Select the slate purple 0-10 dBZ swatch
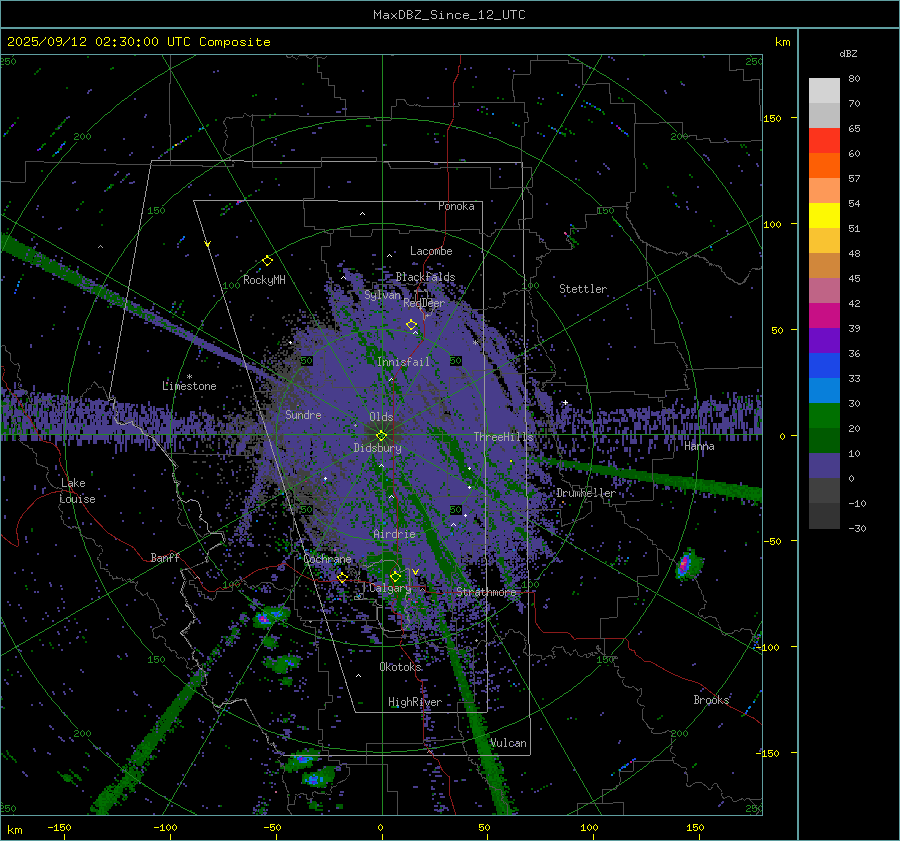 [x=824, y=466]
